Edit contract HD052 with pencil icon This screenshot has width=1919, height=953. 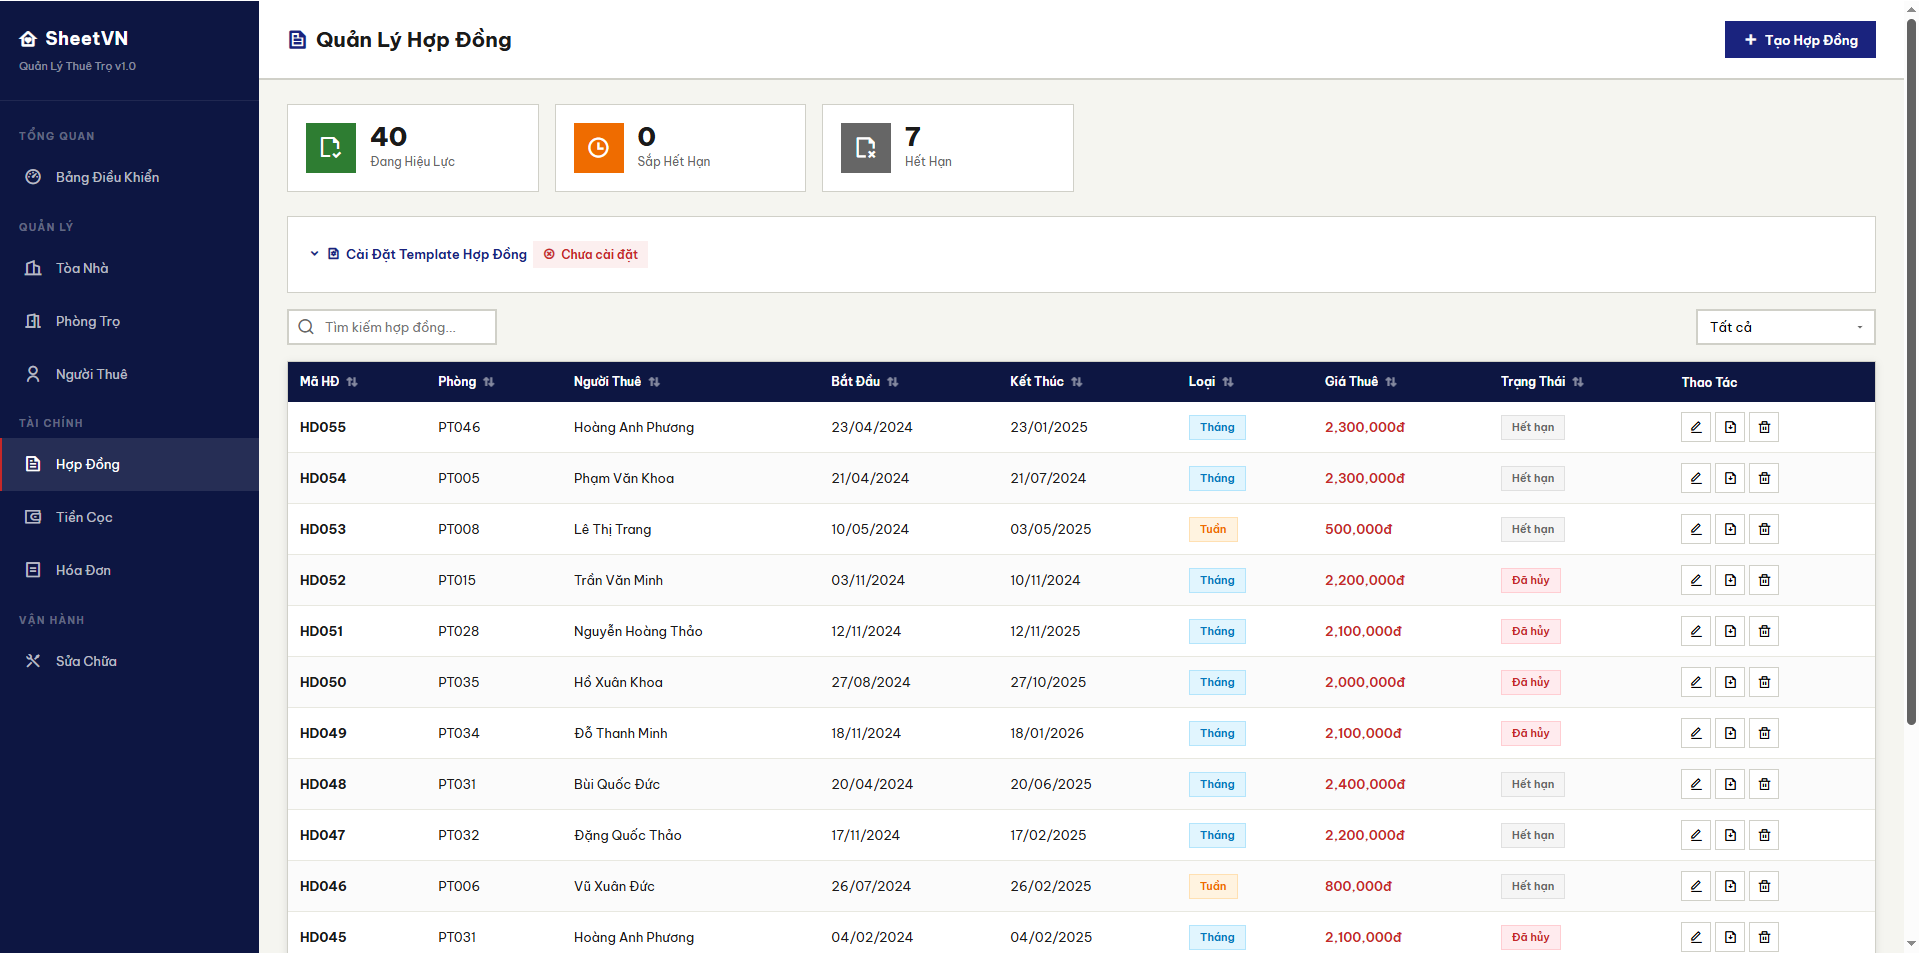click(1696, 580)
